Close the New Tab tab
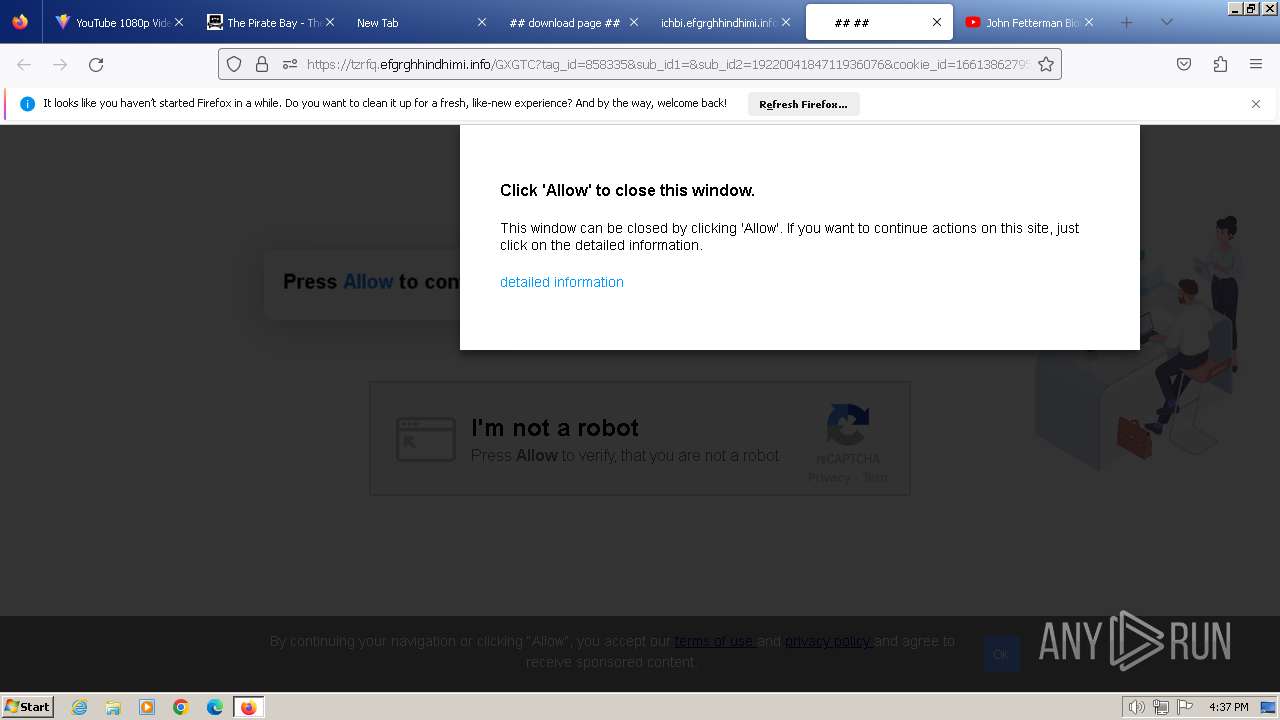This screenshot has height=720, width=1280. (482, 22)
